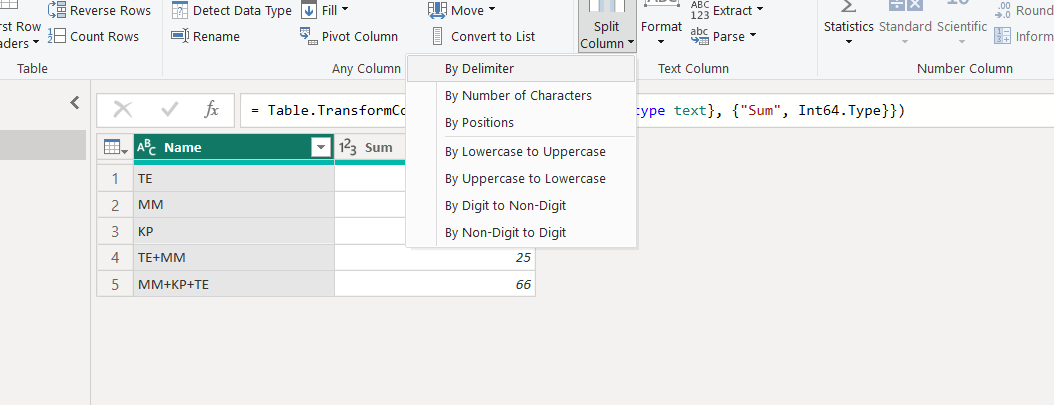Viewport: 1054px width, 405px height.
Task: Collapse the queries pane chevron
Action: tap(75, 103)
